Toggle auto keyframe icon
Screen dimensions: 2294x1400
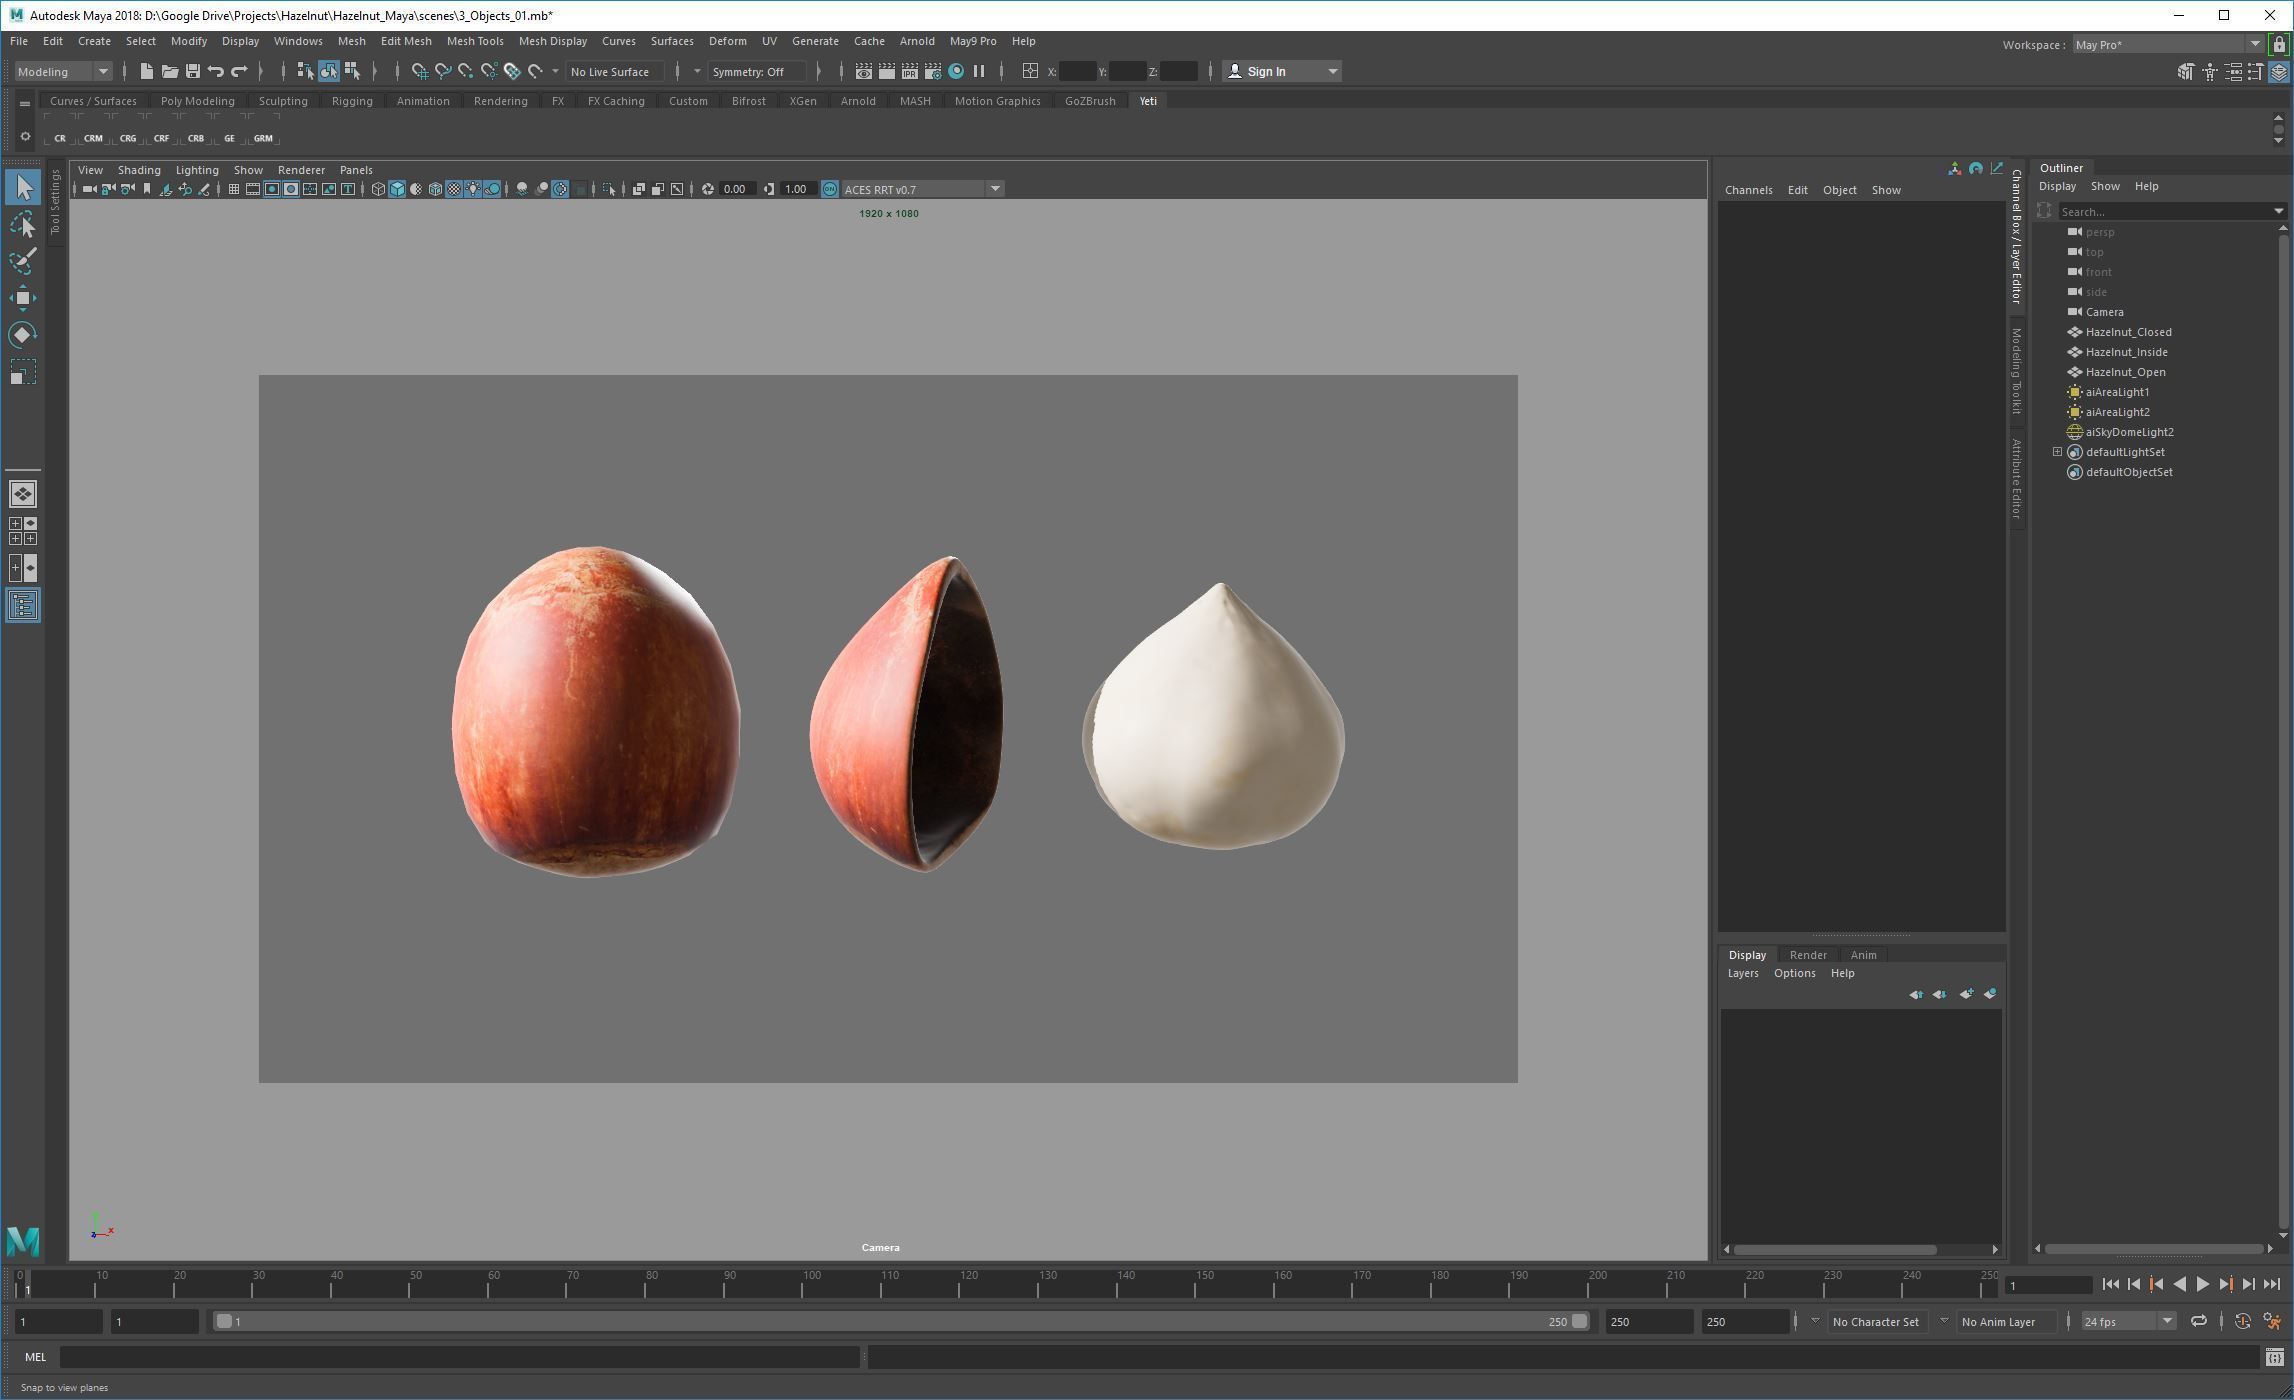(2242, 1321)
